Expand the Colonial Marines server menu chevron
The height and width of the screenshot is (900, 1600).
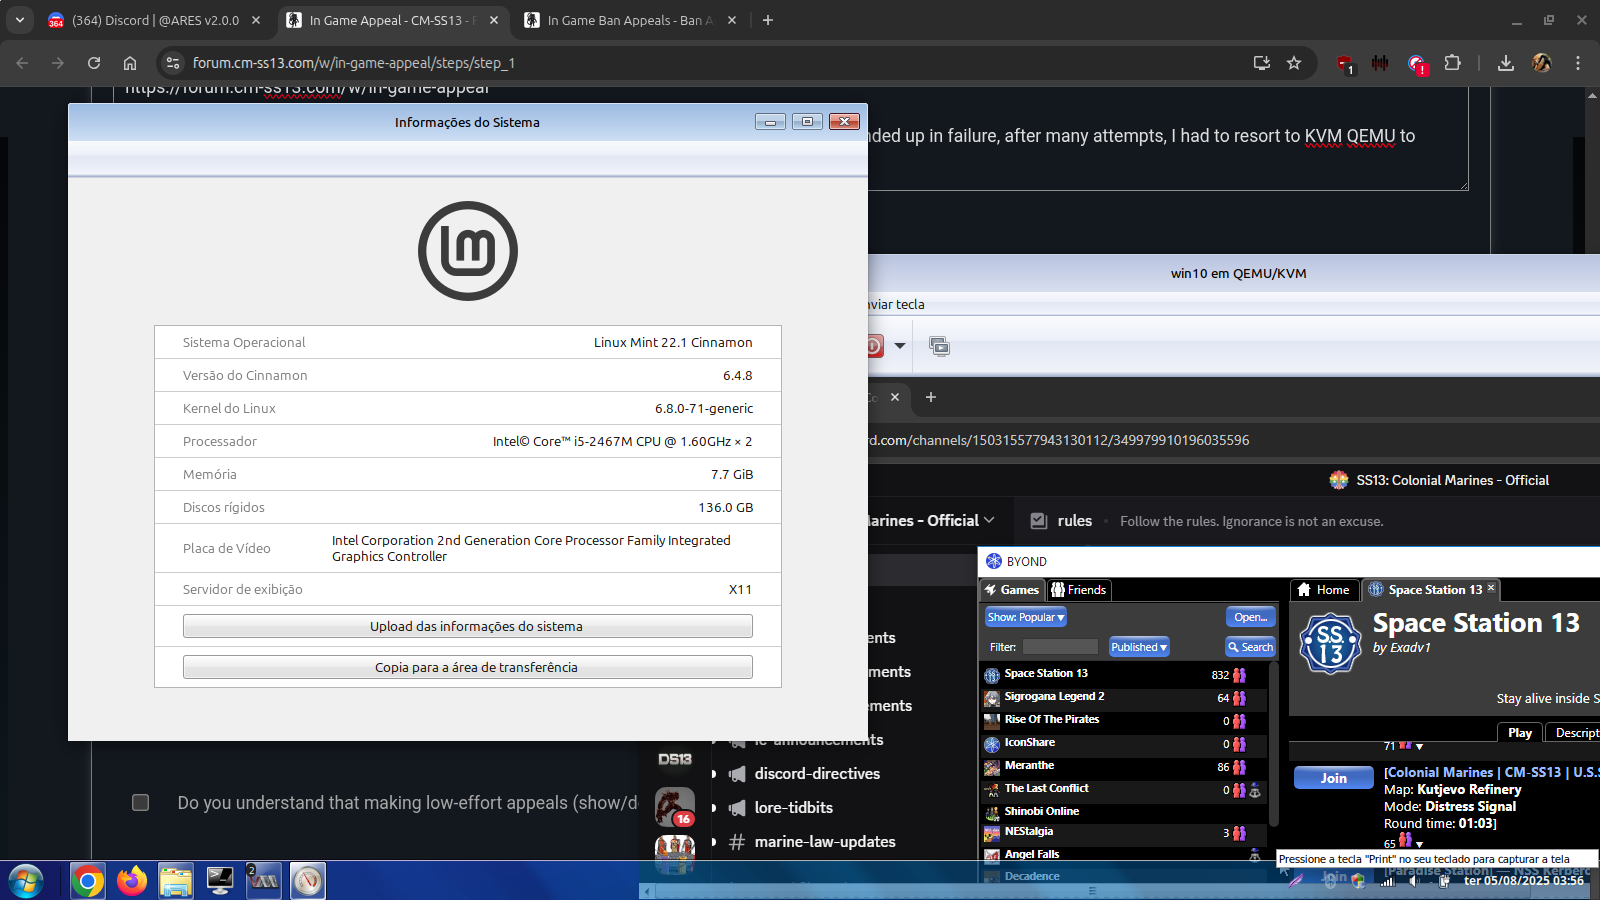[989, 520]
